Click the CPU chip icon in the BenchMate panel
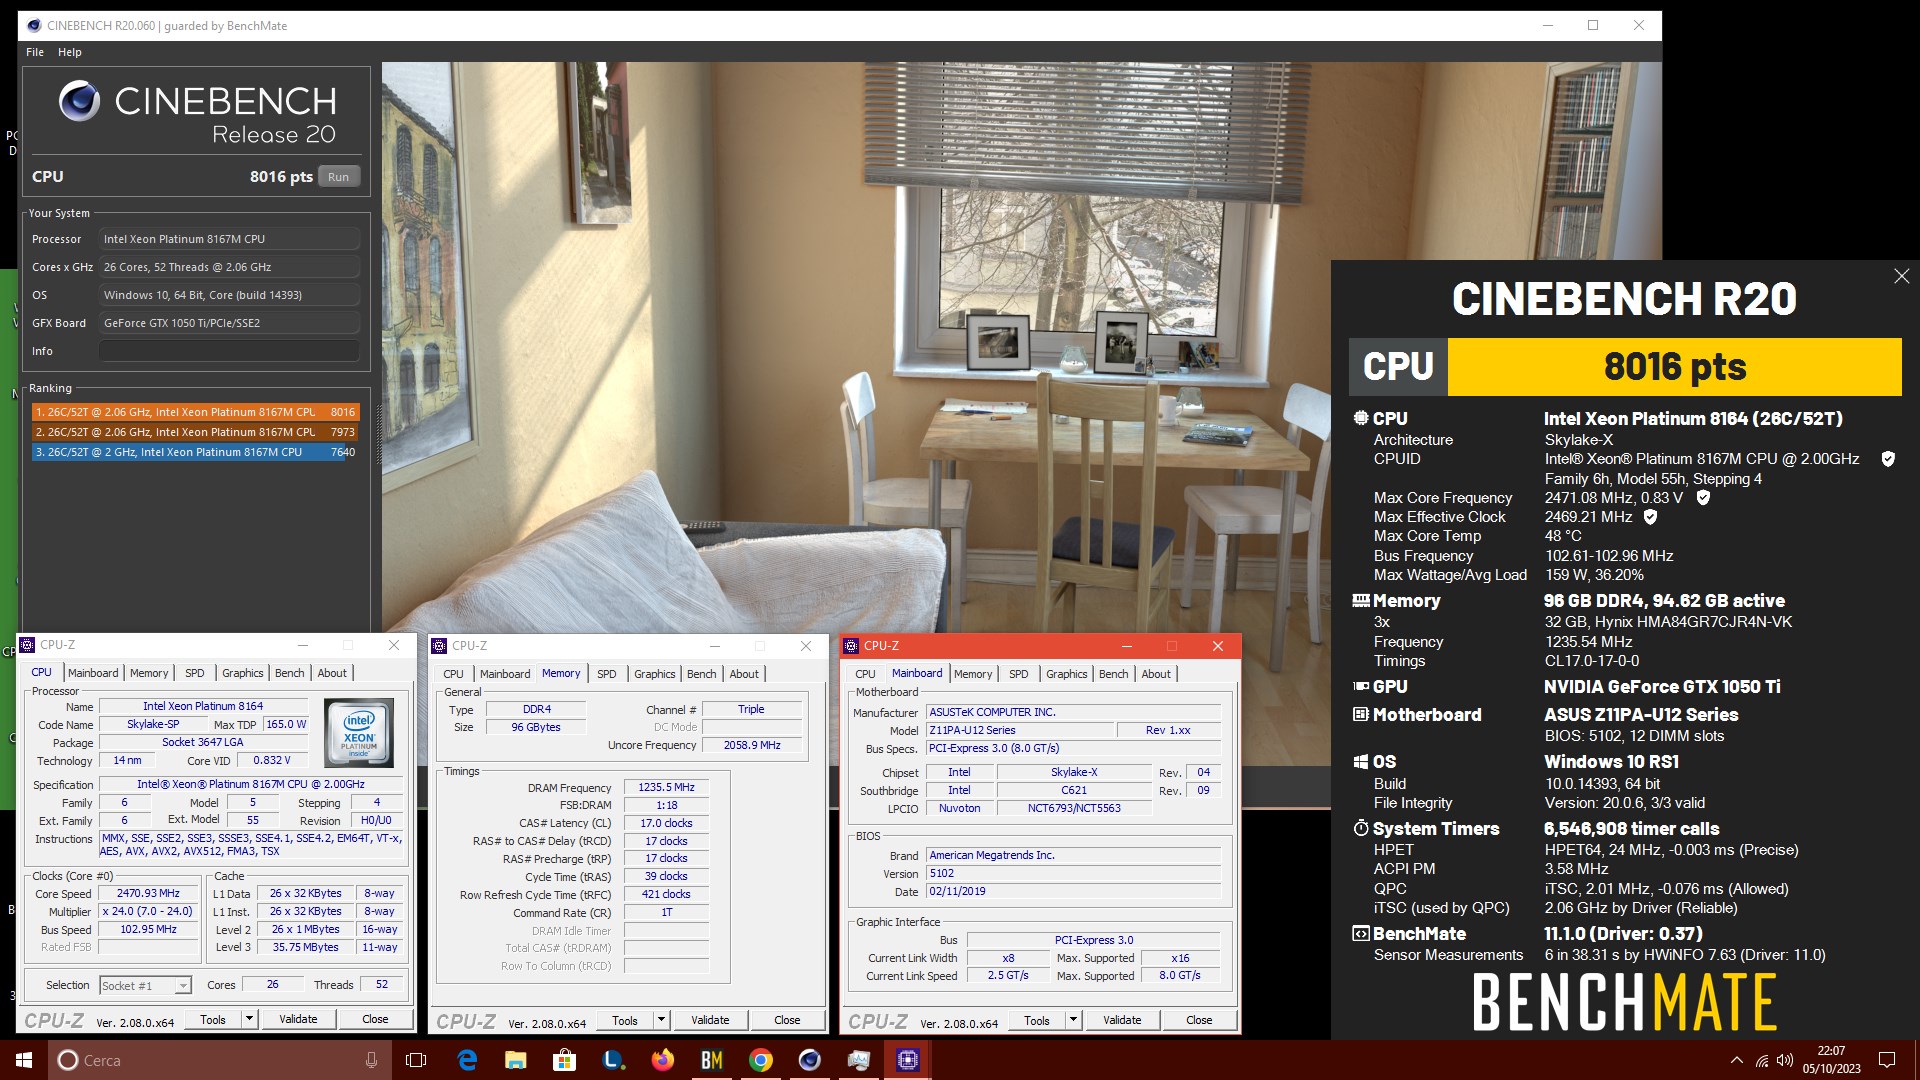Viewport: 1920px width, 1080px height. (1361, 418)
